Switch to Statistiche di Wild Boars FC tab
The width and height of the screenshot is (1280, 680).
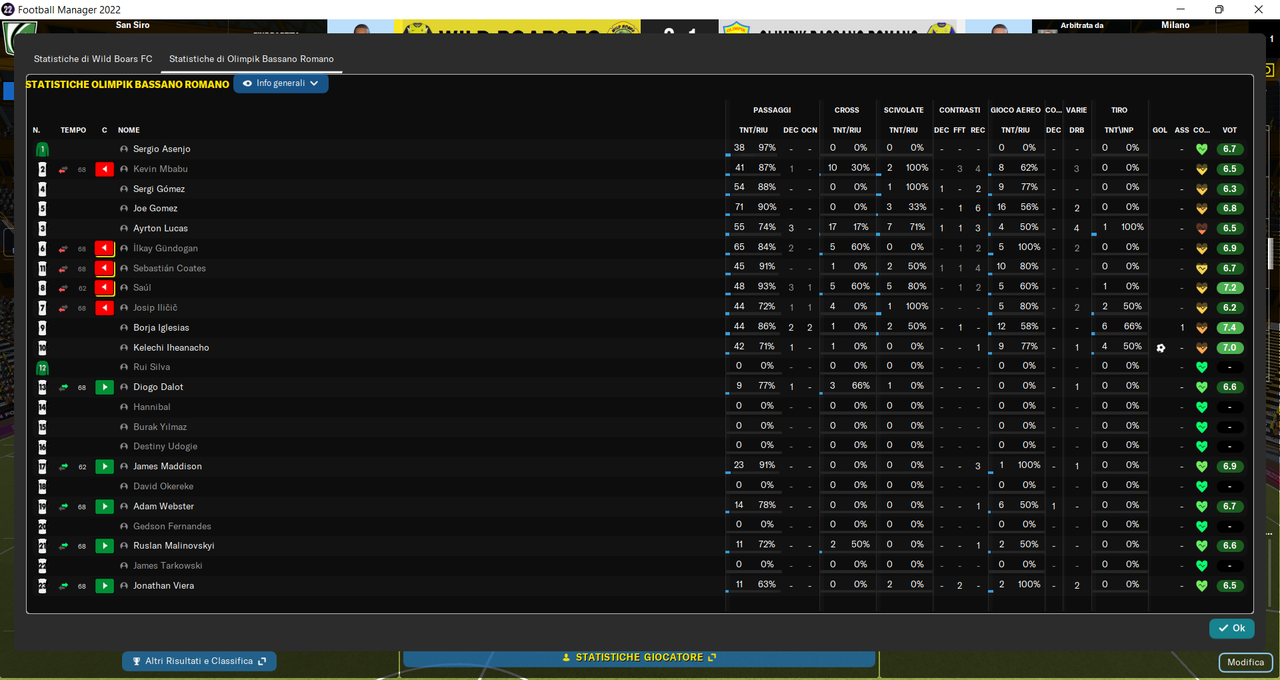point(93,59)
